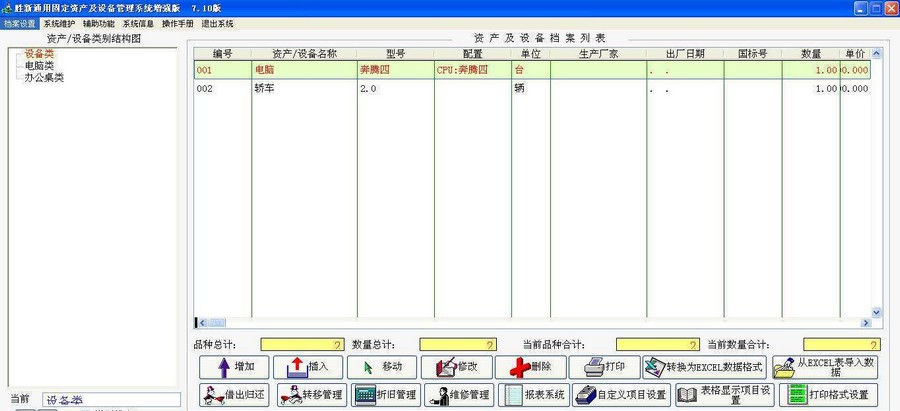
Task: Click the 配置 column header
Action: 473,54
